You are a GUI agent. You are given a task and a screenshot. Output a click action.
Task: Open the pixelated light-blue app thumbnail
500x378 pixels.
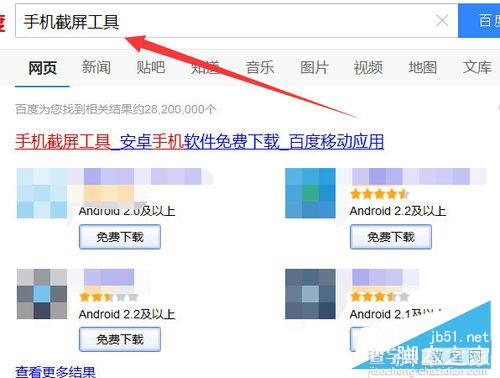pyautogui.click(x=42, y=193)
